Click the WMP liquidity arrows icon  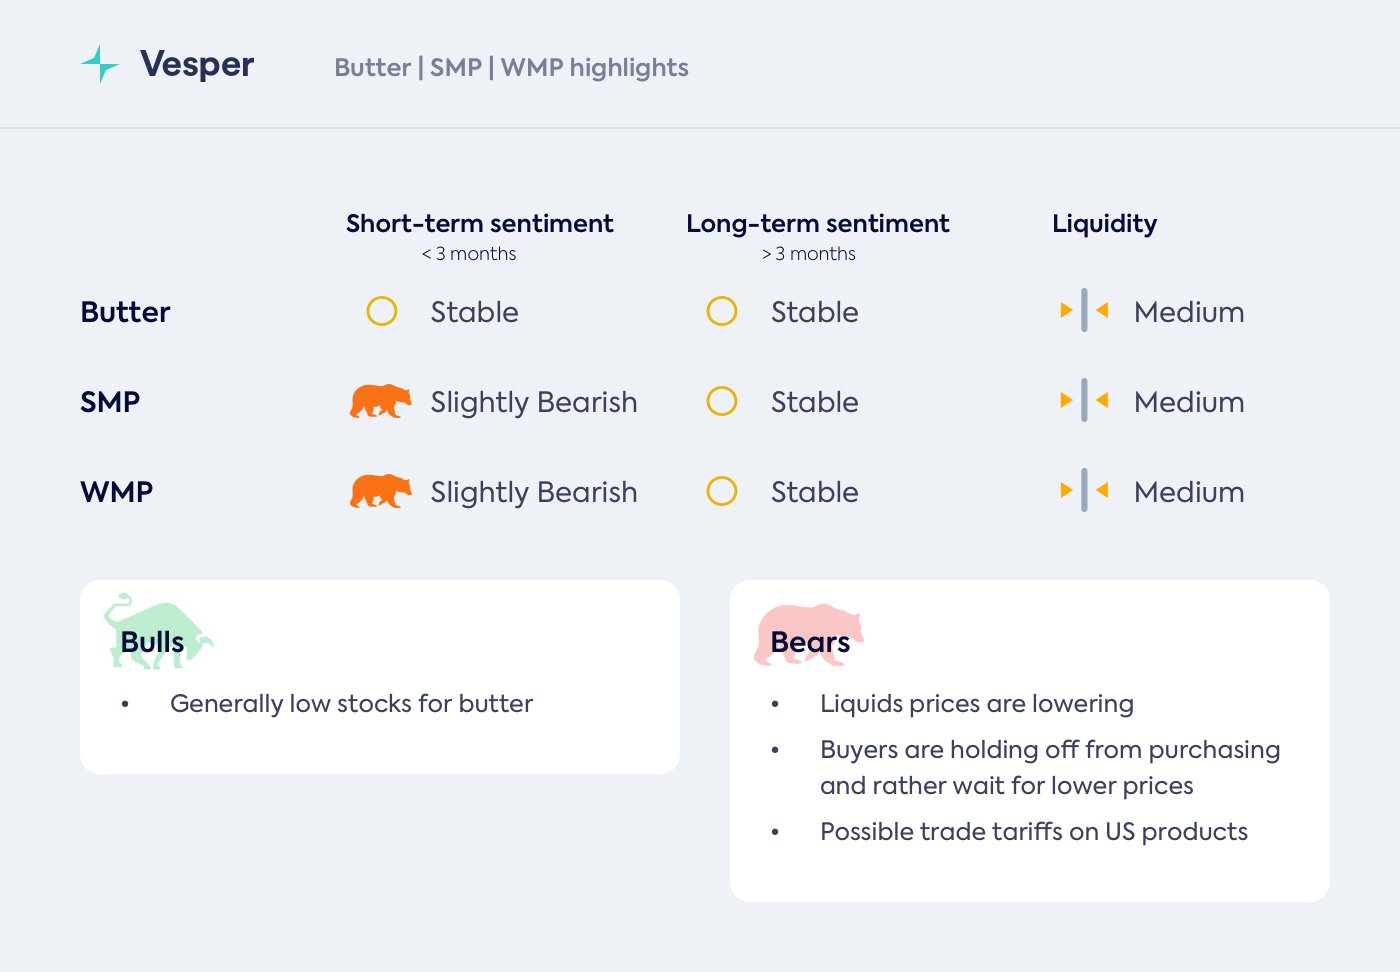point(1084,491)
